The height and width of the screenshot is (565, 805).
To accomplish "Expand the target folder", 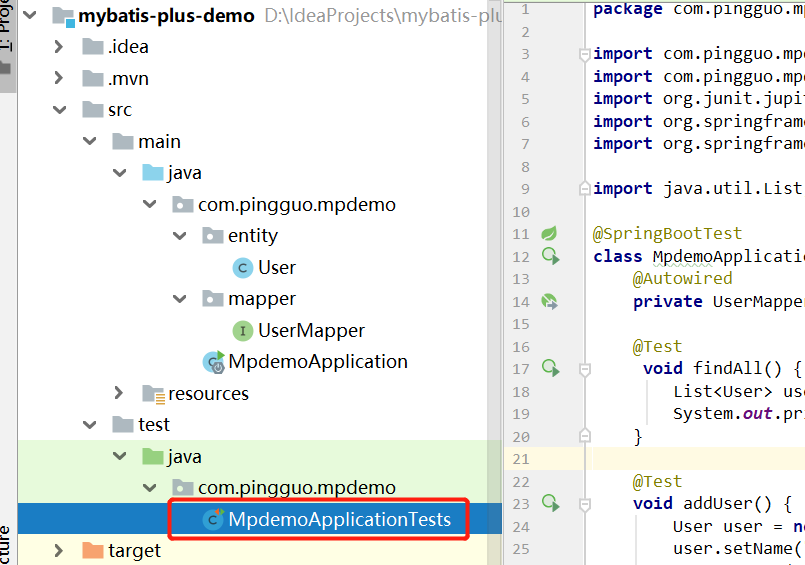I will click(59, 551).
